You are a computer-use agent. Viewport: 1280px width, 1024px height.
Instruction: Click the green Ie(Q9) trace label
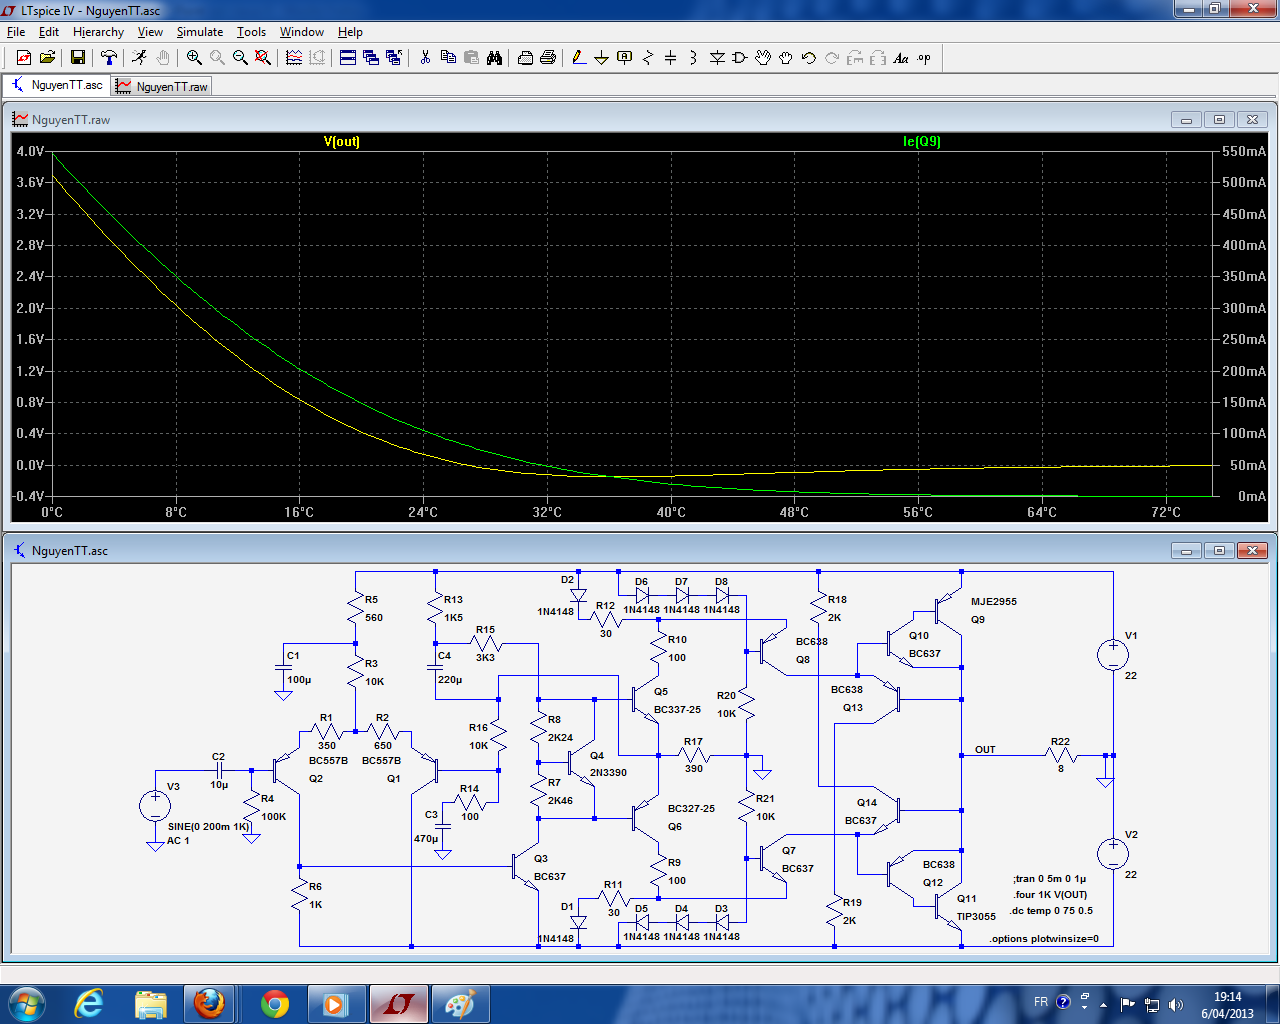[x=921, y=142]
